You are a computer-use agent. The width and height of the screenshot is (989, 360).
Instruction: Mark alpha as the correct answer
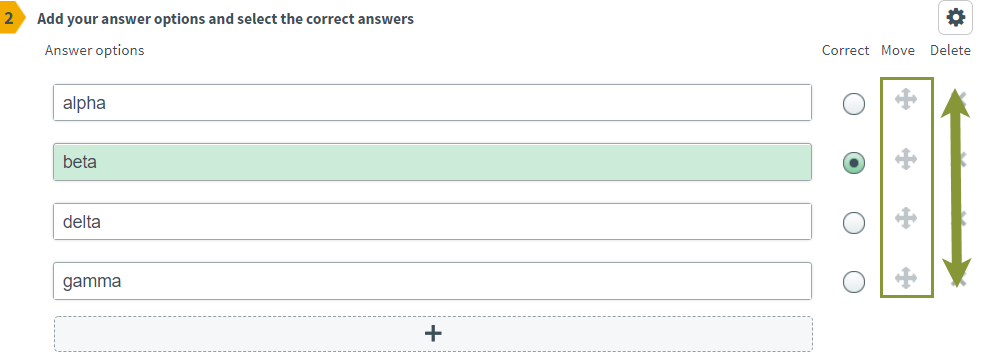(x=854, y=104)
